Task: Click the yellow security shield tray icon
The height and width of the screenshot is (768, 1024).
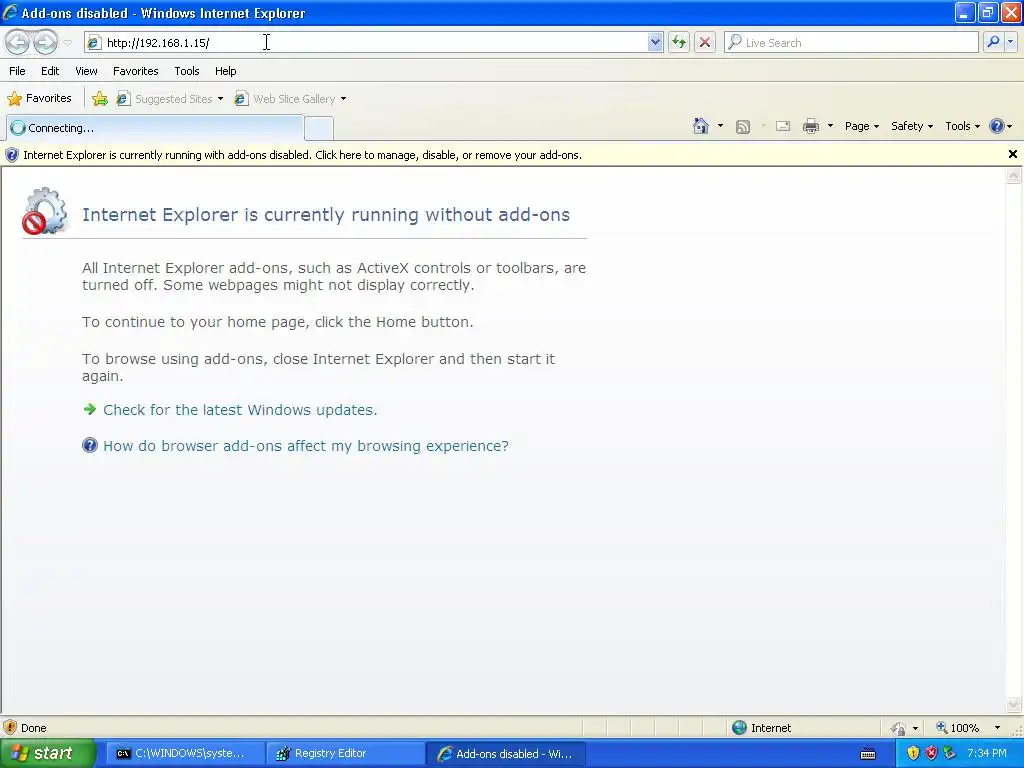Action: (913, 753)
